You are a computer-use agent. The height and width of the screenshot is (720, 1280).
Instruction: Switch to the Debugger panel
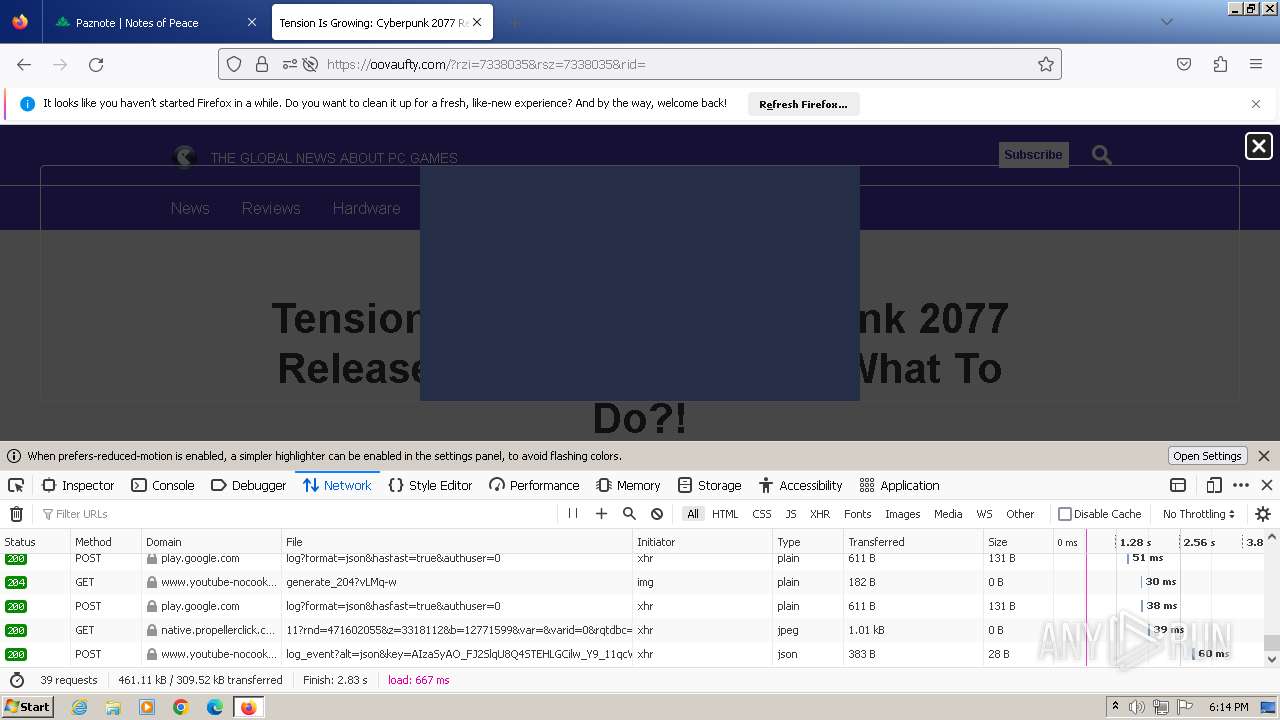(x=249, y=485)
